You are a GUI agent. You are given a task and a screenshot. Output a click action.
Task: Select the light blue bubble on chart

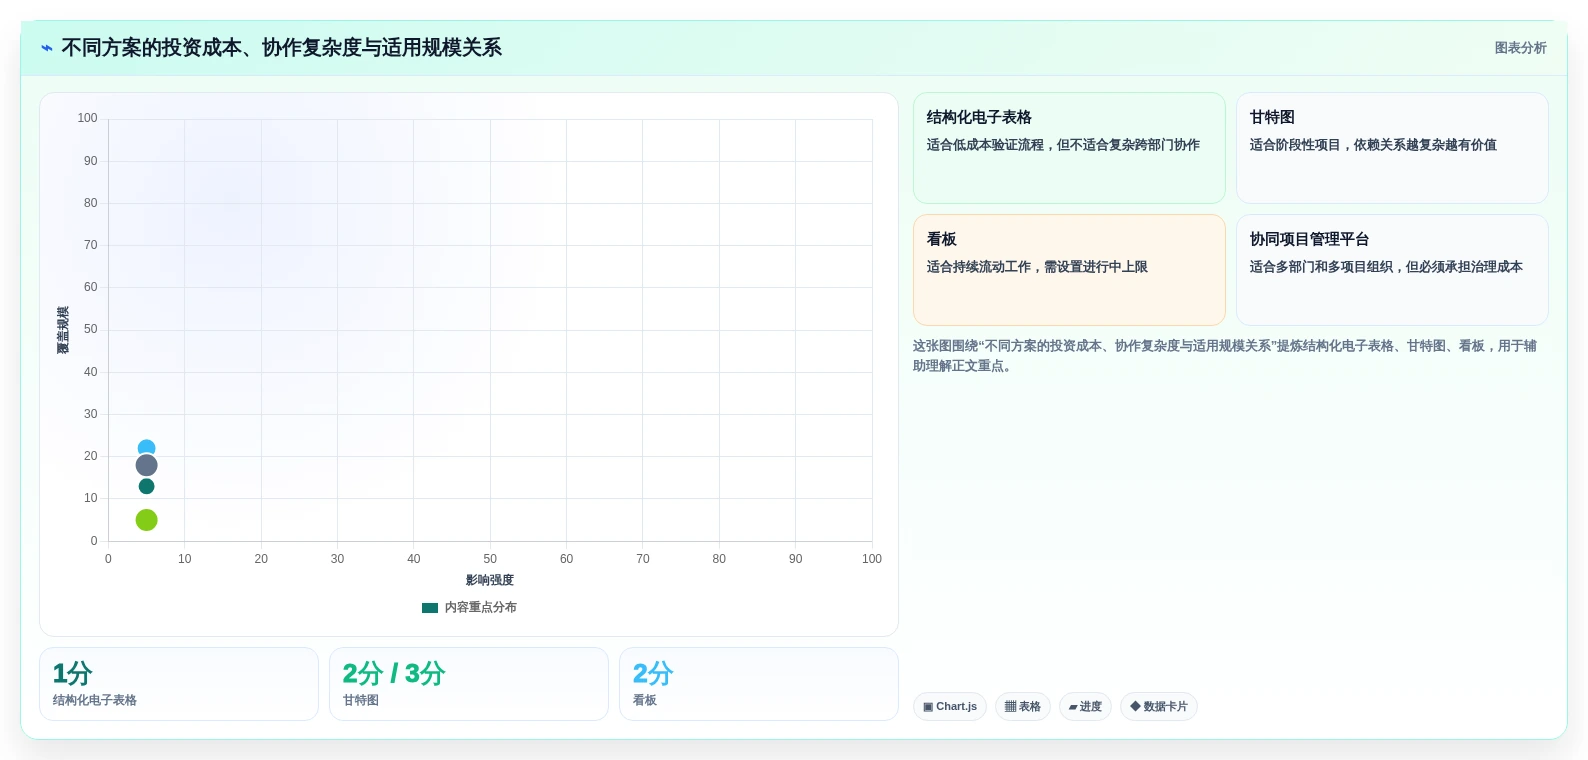point(146,448)
